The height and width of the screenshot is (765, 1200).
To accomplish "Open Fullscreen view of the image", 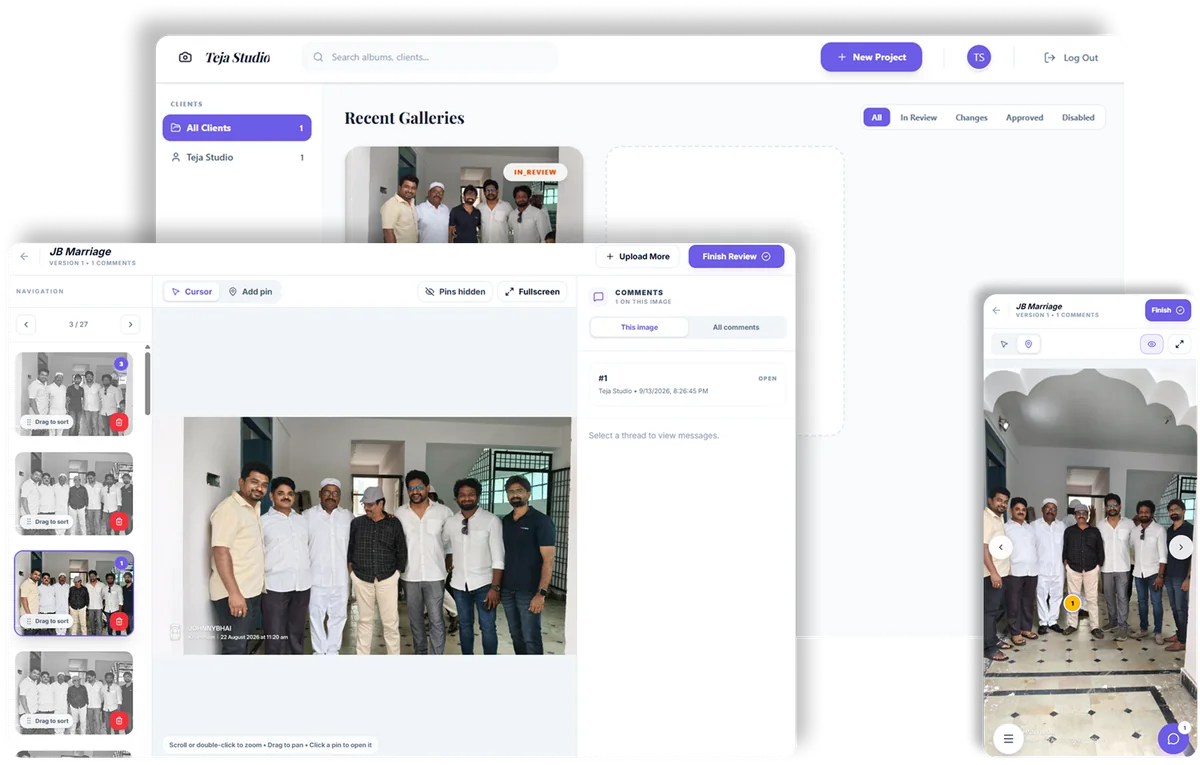I will pyautogui.click(x=532, y=292).
